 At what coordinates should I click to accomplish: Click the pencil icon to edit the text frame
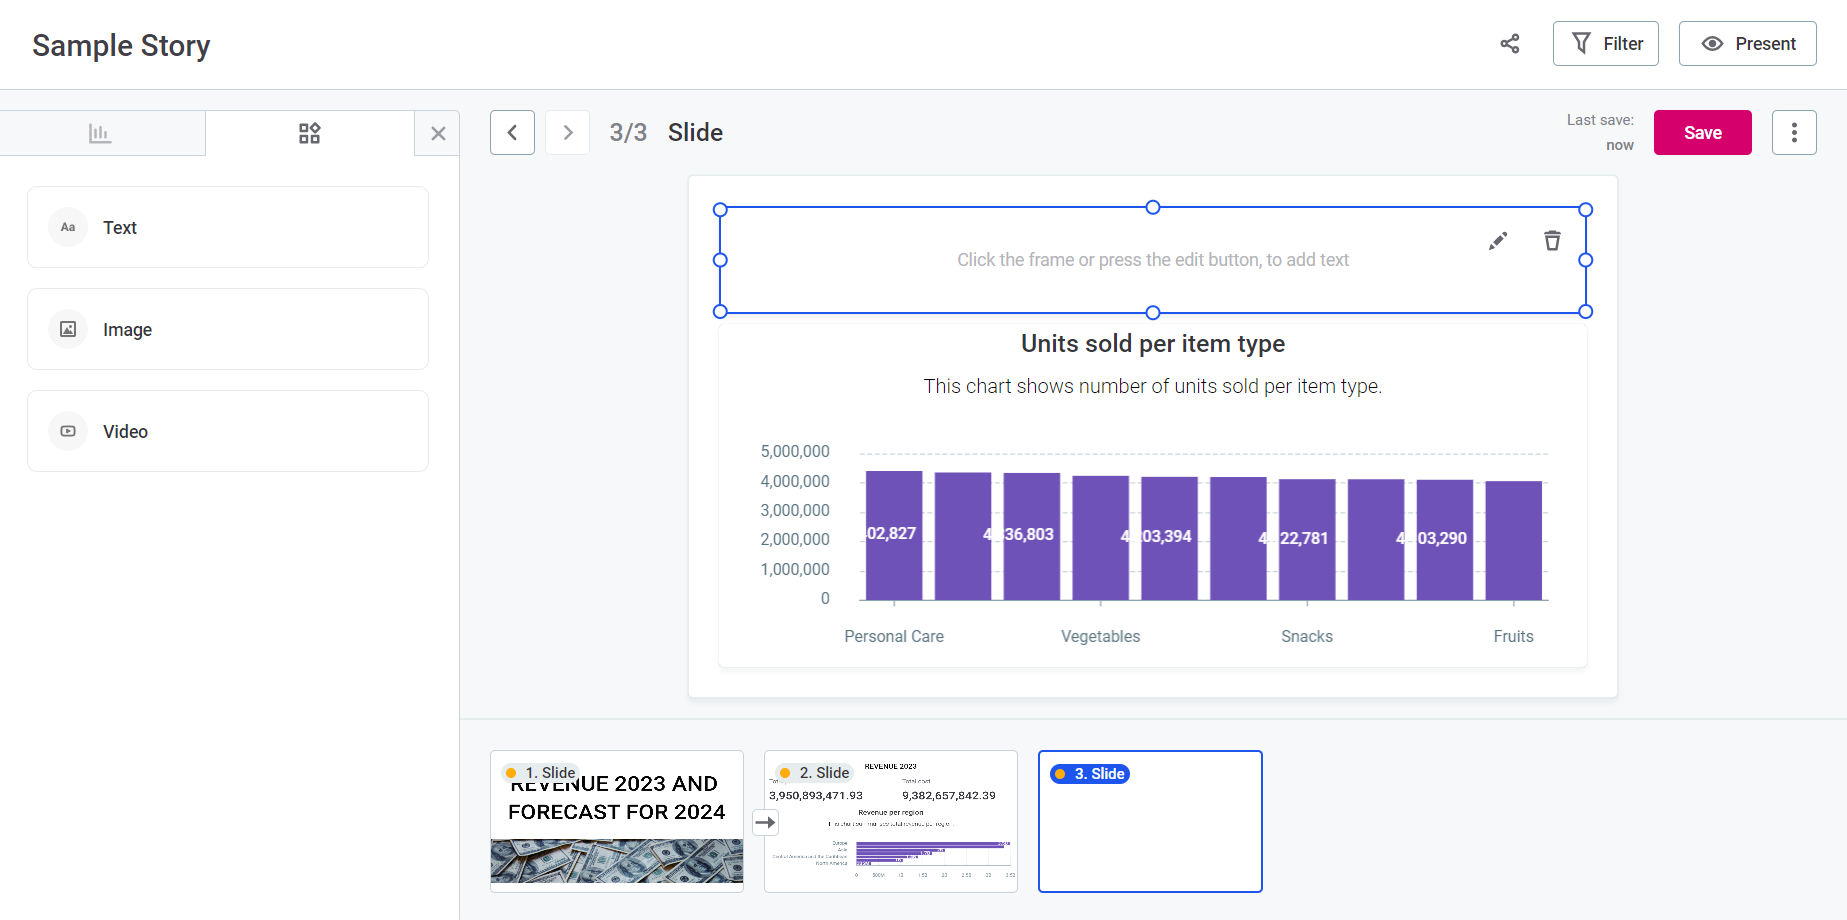coord(1497,241)
